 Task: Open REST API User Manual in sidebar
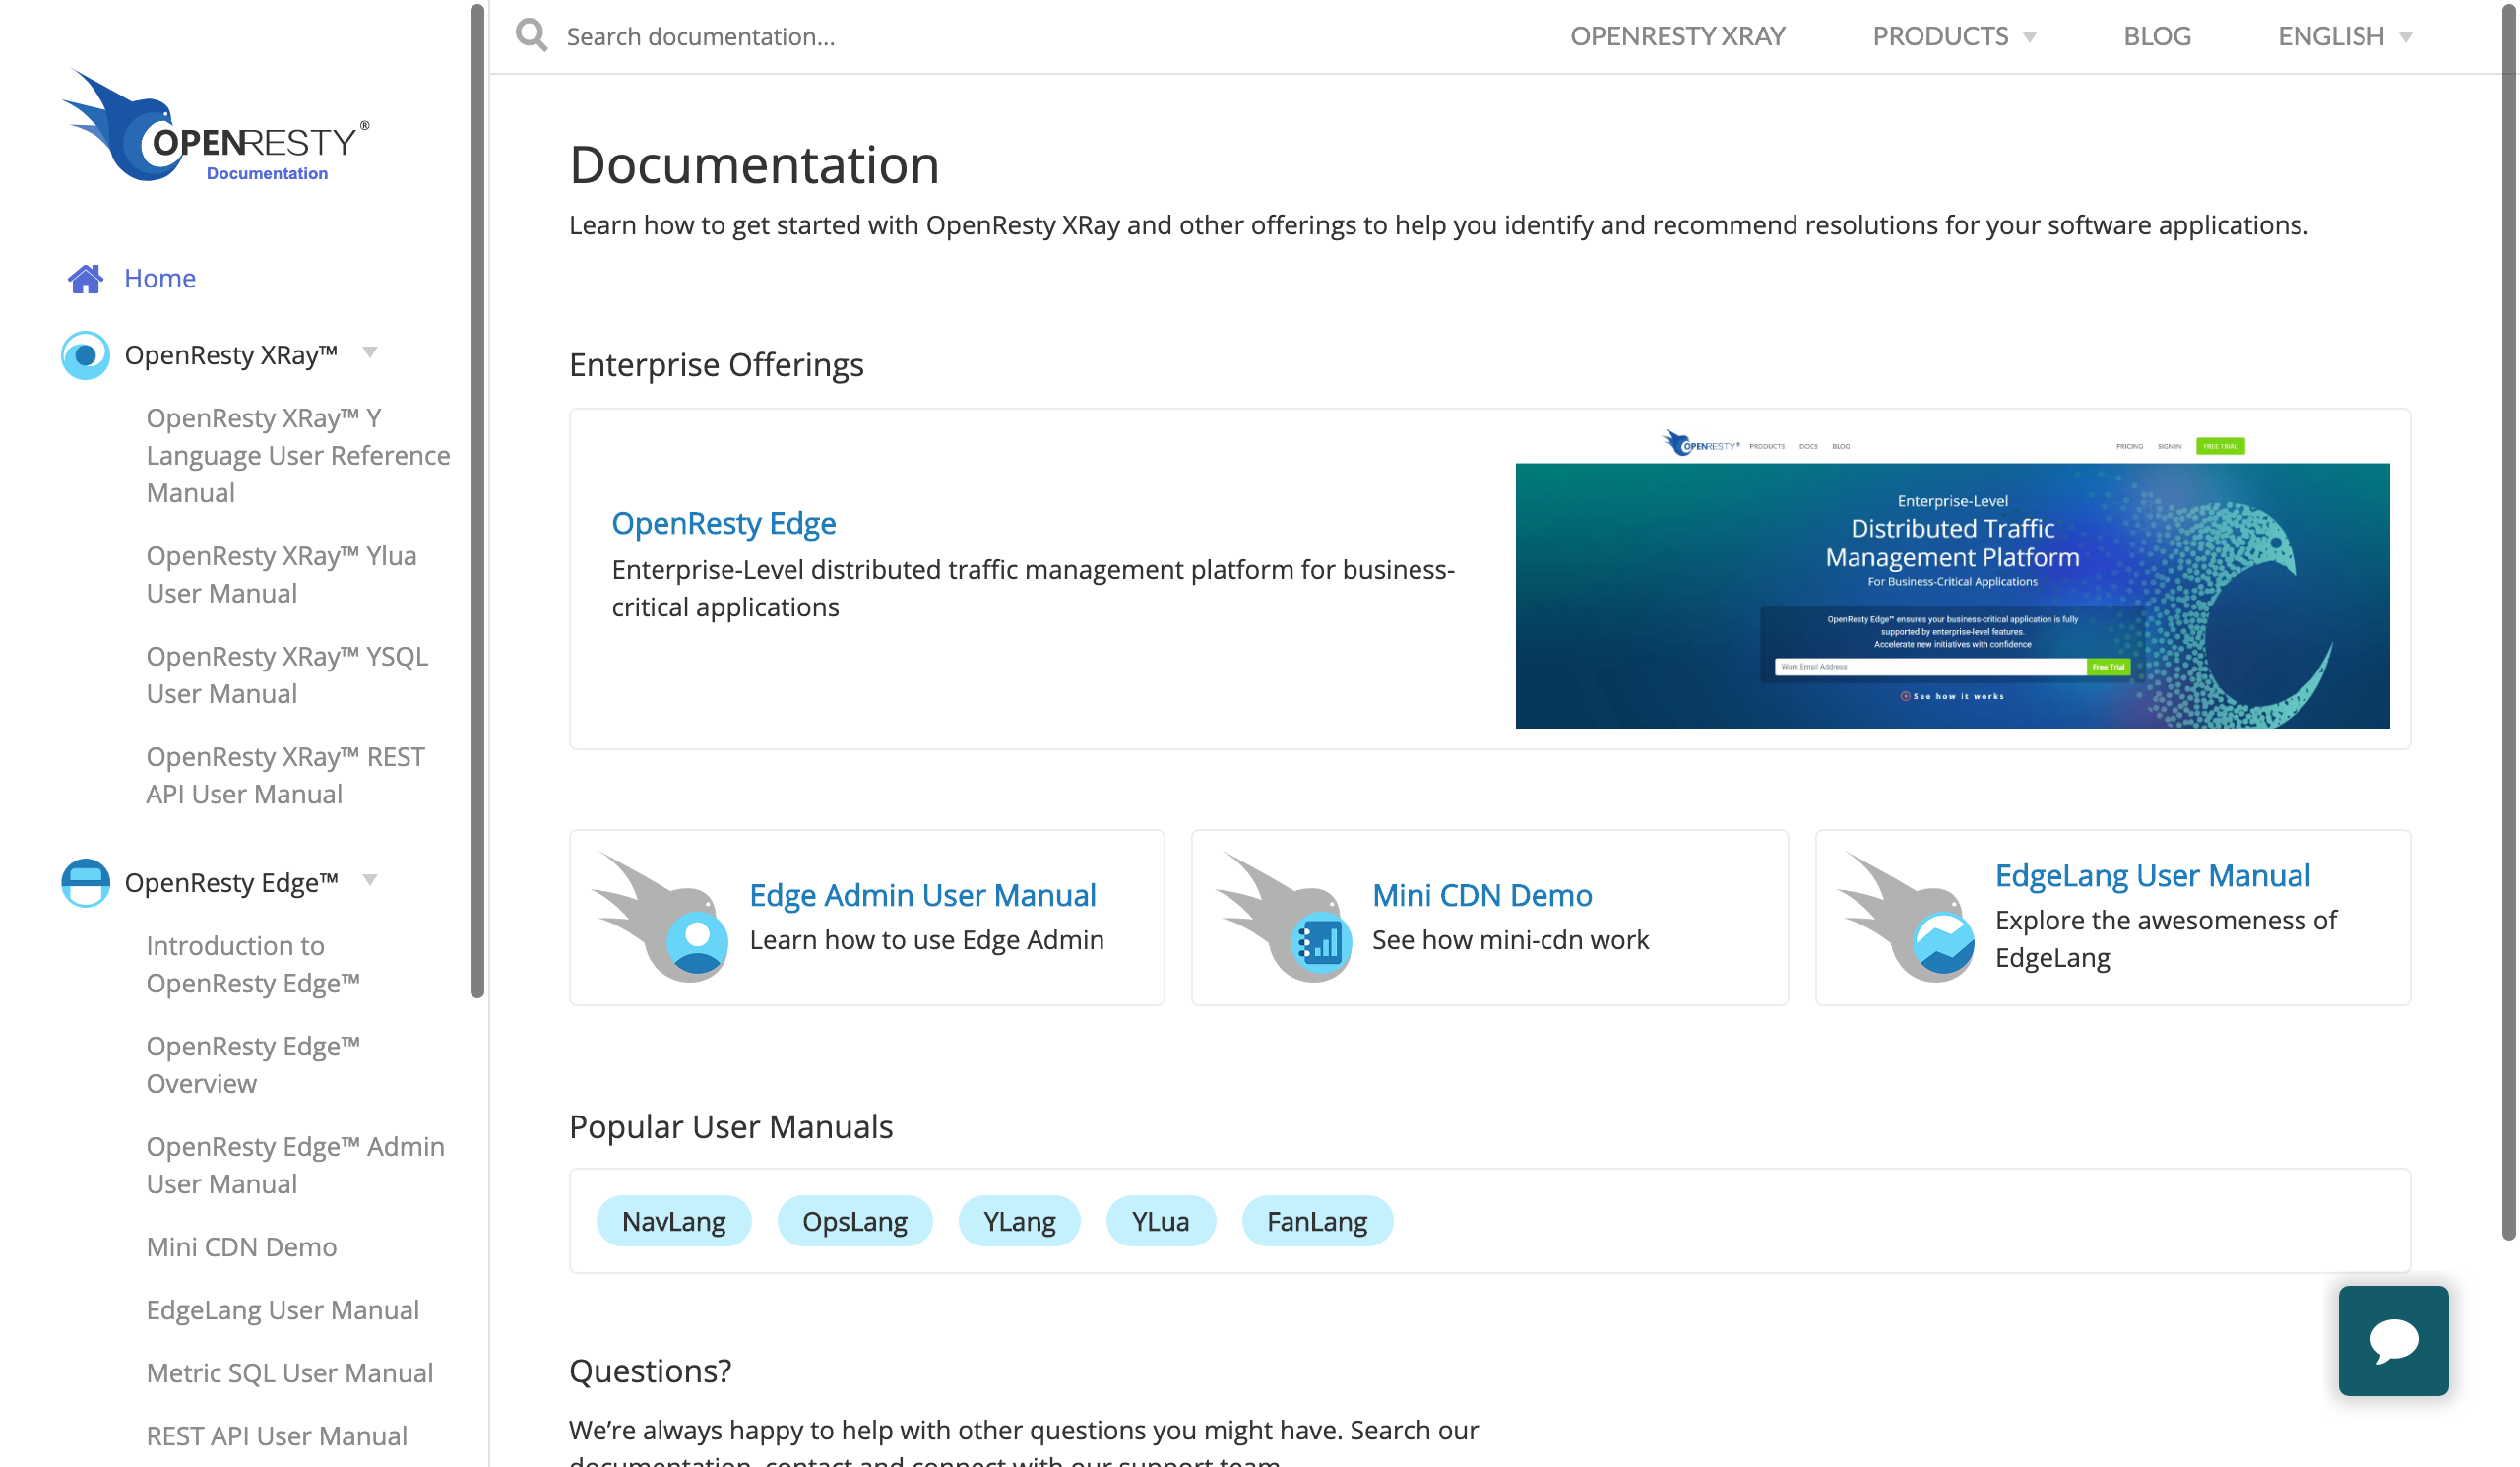point(276,1436)
